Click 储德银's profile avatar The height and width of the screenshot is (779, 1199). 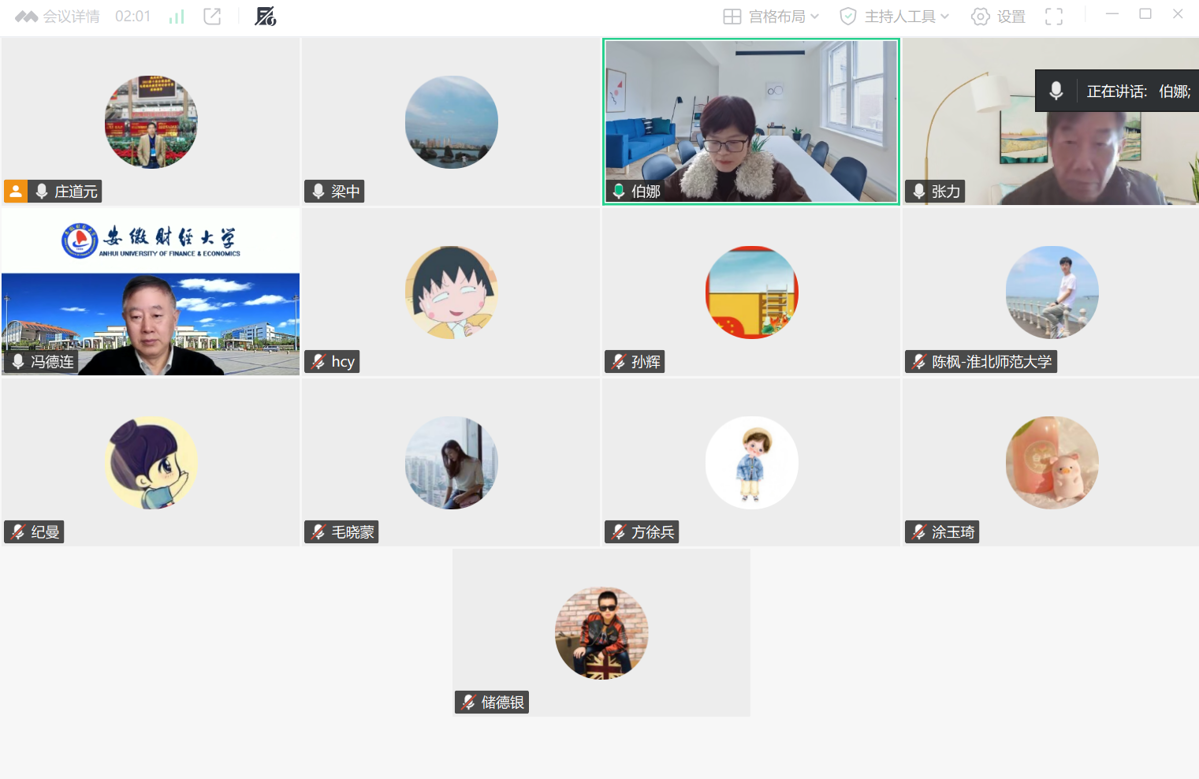[x=601, y=633]
